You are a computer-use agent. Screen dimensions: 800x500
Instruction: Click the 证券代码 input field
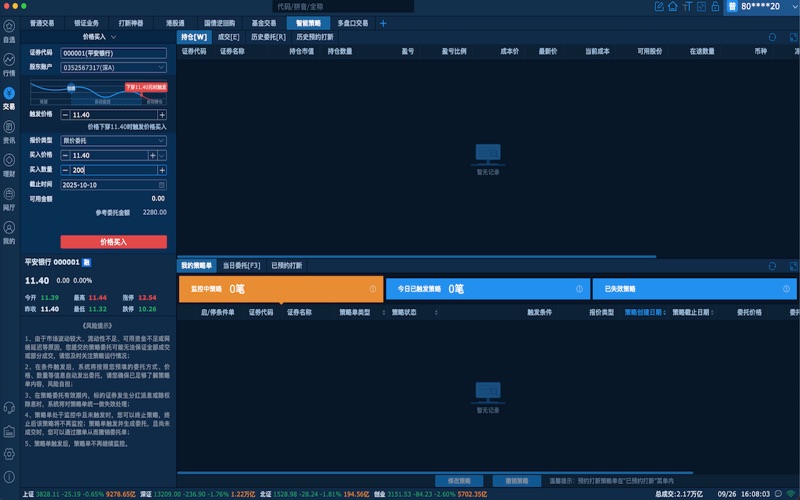coord(112,52)
